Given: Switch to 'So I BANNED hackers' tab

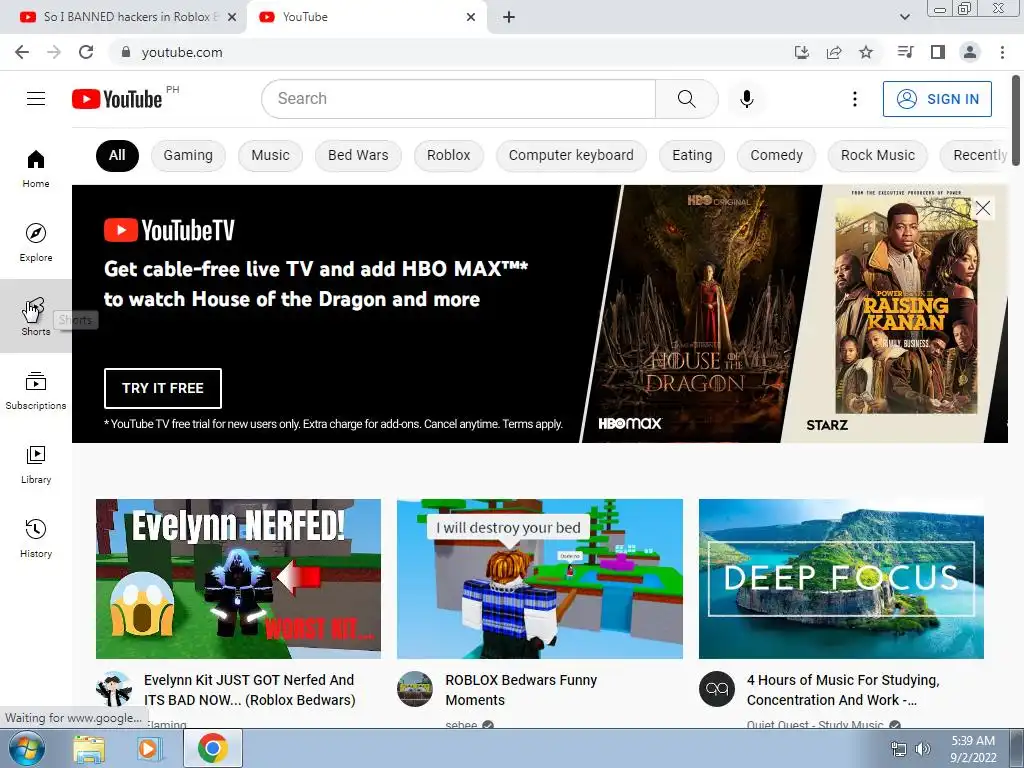Looking at the screenshot, I should click(x=123, y=17).
